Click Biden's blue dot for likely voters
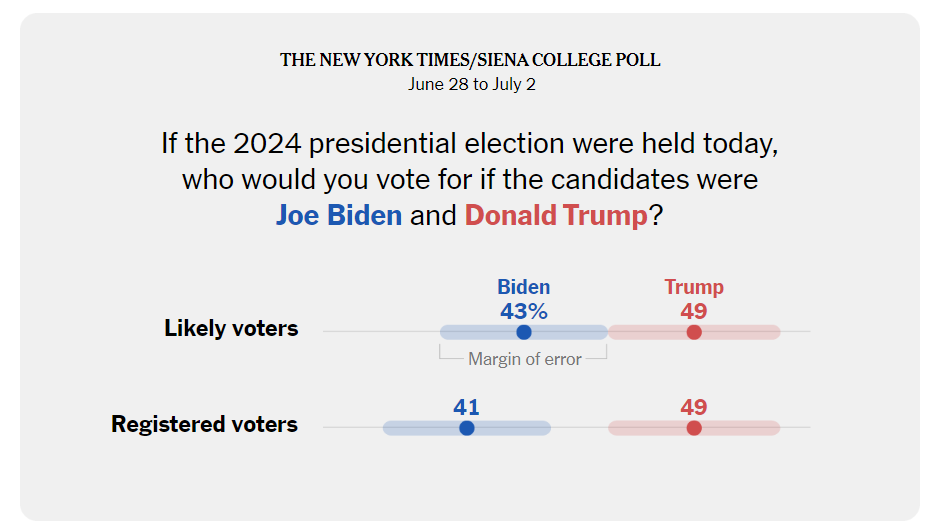 coord(524,332)
